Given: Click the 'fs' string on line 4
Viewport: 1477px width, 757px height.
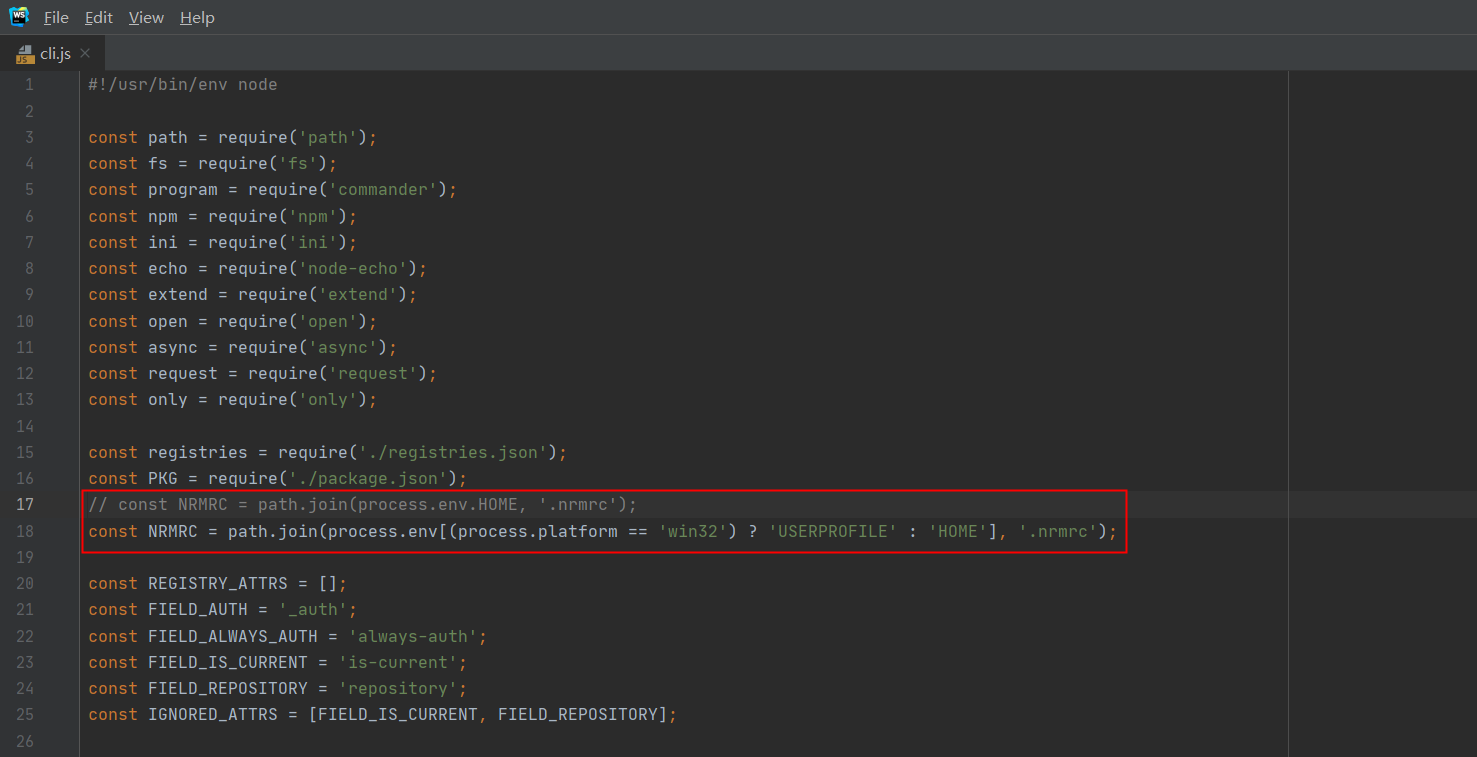Looking at the screenshot, I should [298, 163].
